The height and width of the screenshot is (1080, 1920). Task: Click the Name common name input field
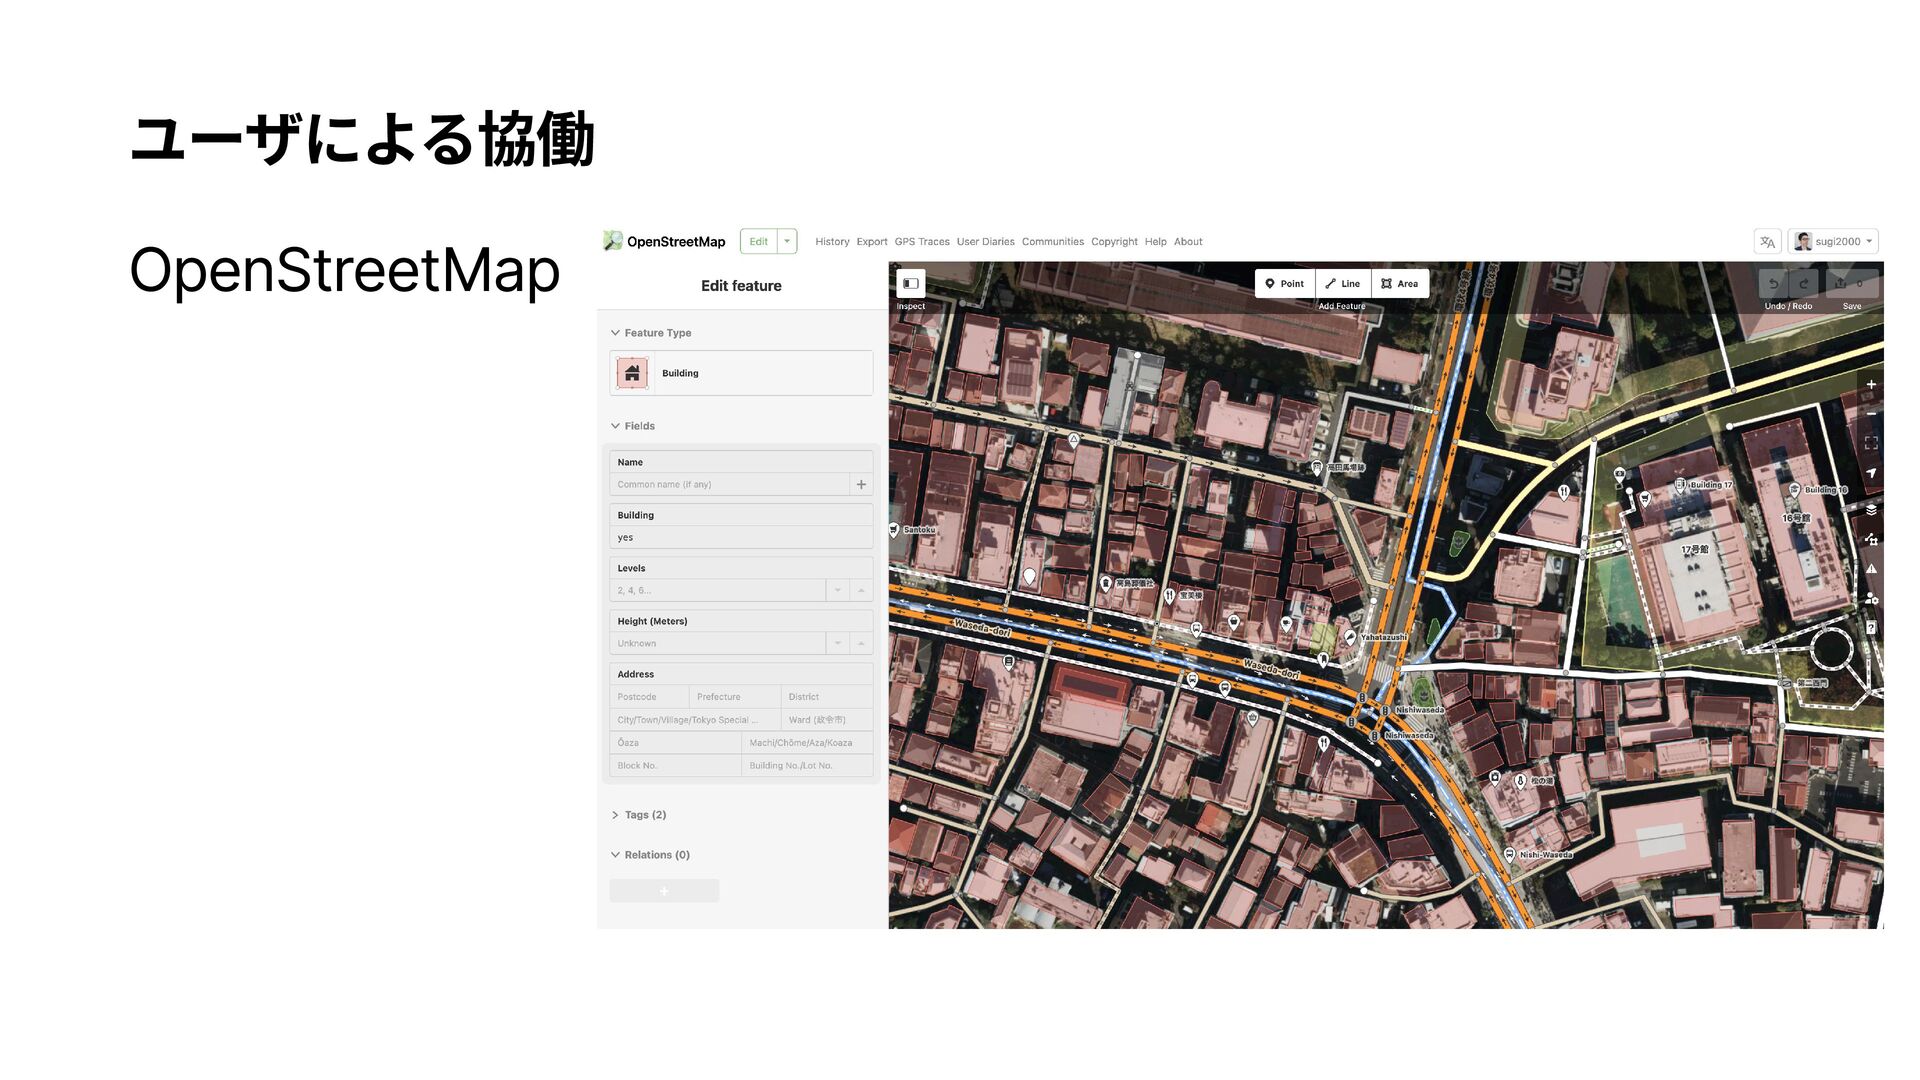pos(729,485)
